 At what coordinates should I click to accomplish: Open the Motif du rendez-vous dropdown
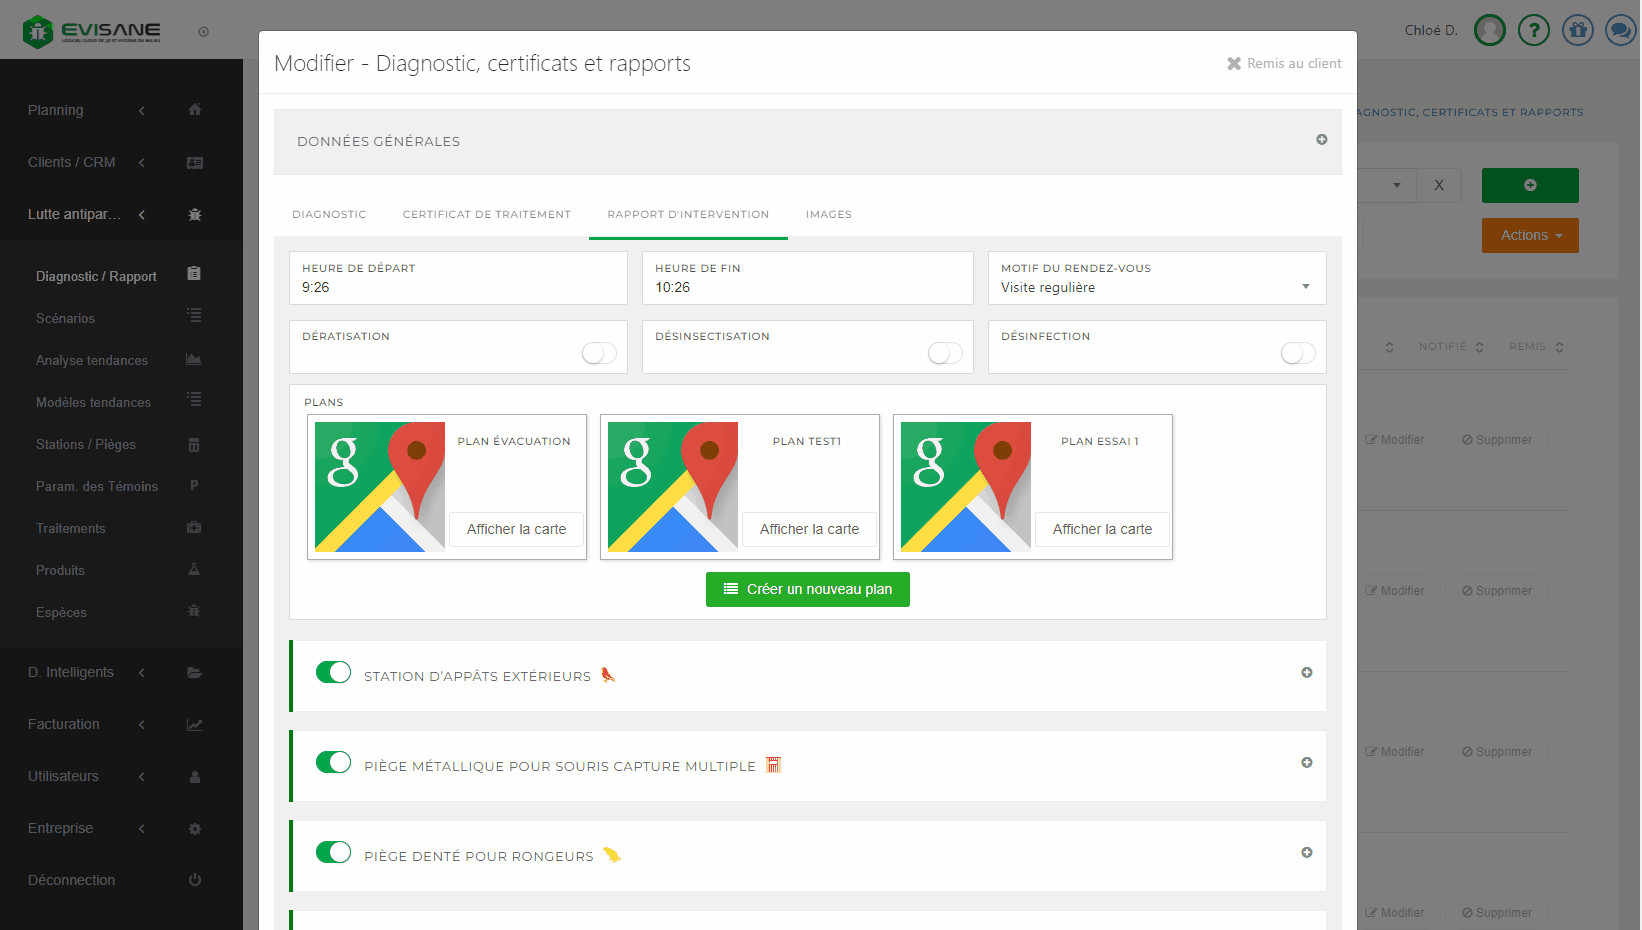pyautogui.click(x=1156, y=287)
